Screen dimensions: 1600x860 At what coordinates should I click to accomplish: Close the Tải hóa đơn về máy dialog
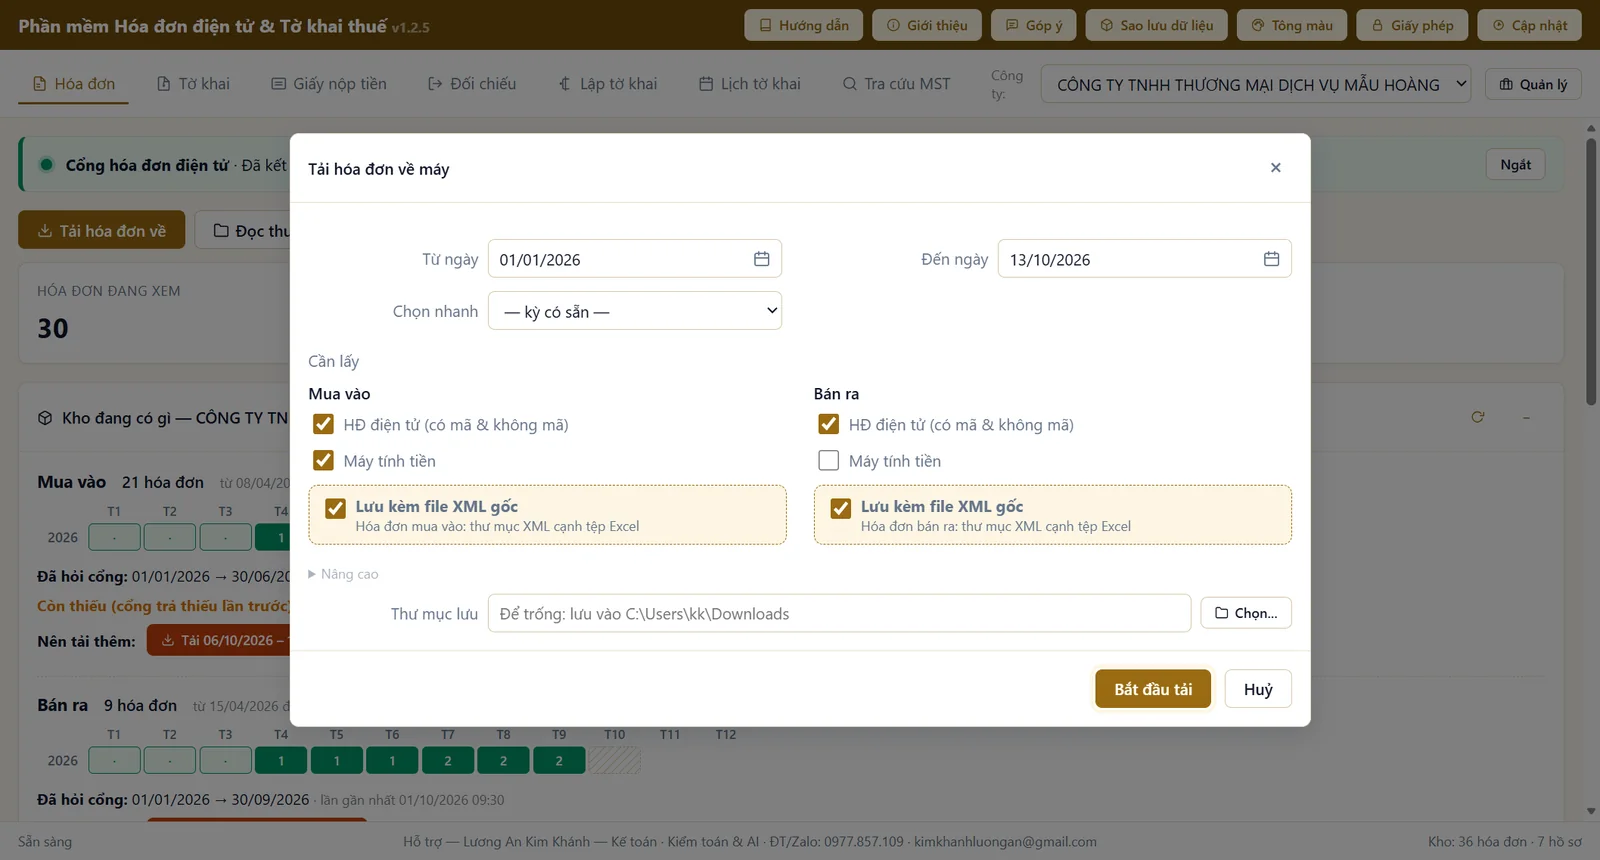coord(1275,168)
